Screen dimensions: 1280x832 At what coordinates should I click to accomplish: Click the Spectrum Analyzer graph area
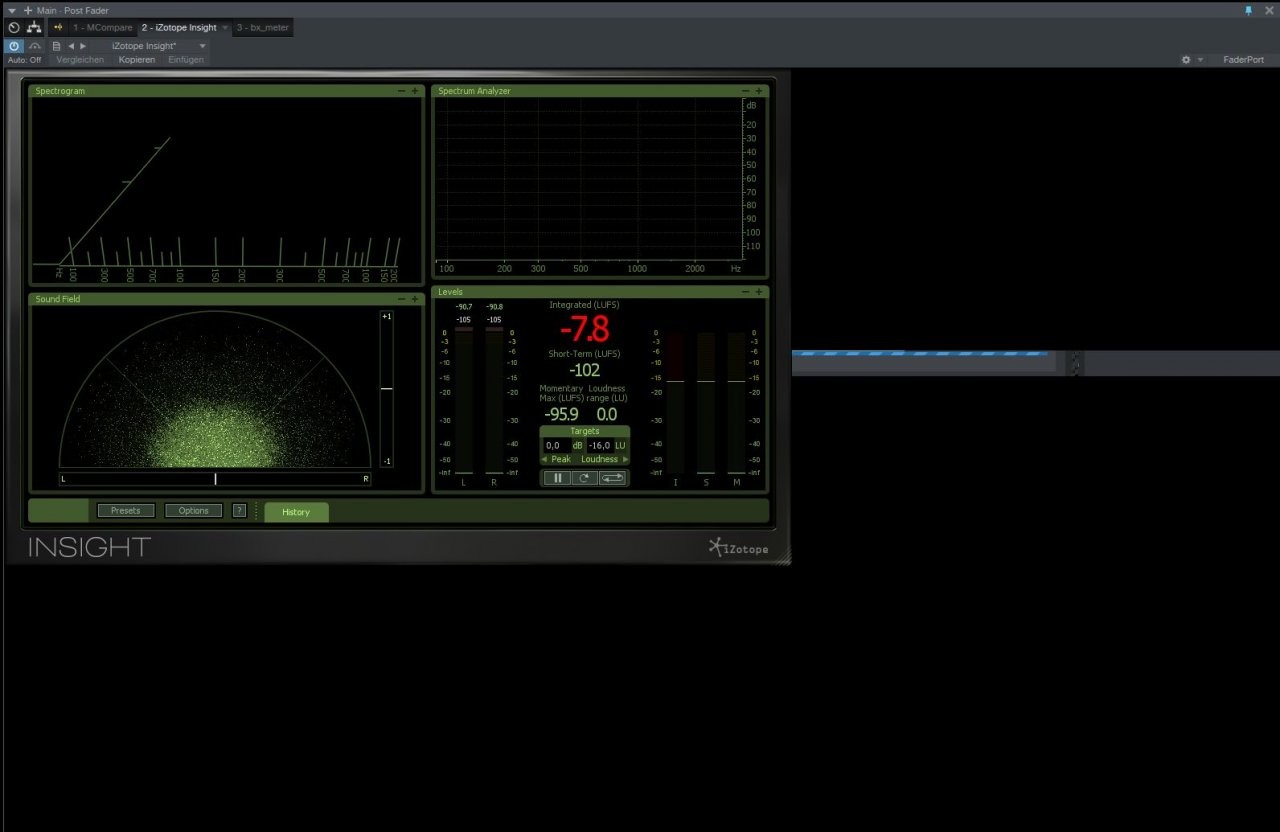tap(589, 179)
